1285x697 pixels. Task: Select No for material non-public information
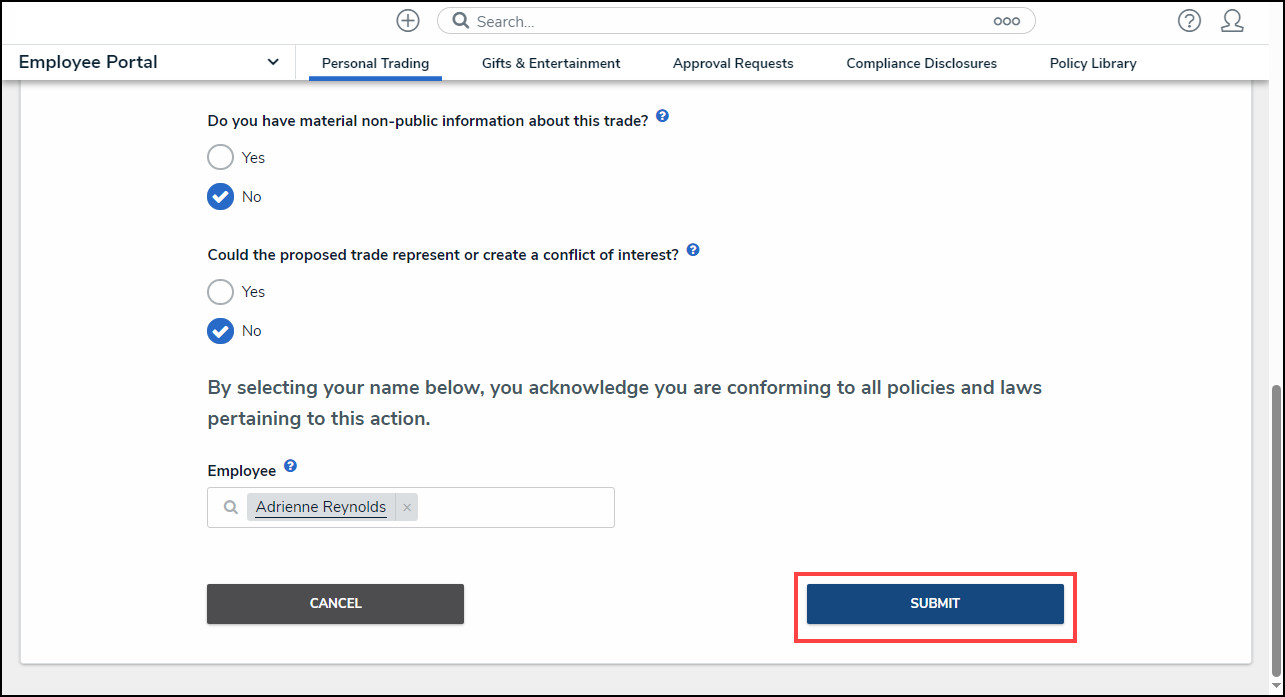point(220,196)
